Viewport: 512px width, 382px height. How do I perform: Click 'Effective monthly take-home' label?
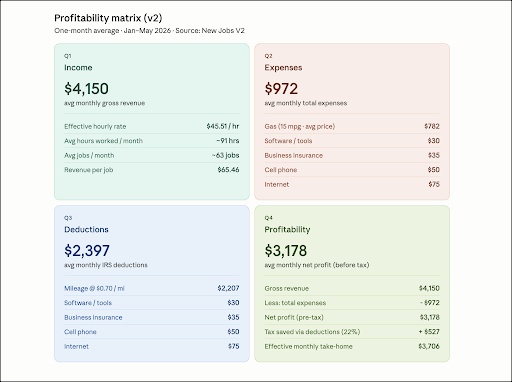pos(309,346)
